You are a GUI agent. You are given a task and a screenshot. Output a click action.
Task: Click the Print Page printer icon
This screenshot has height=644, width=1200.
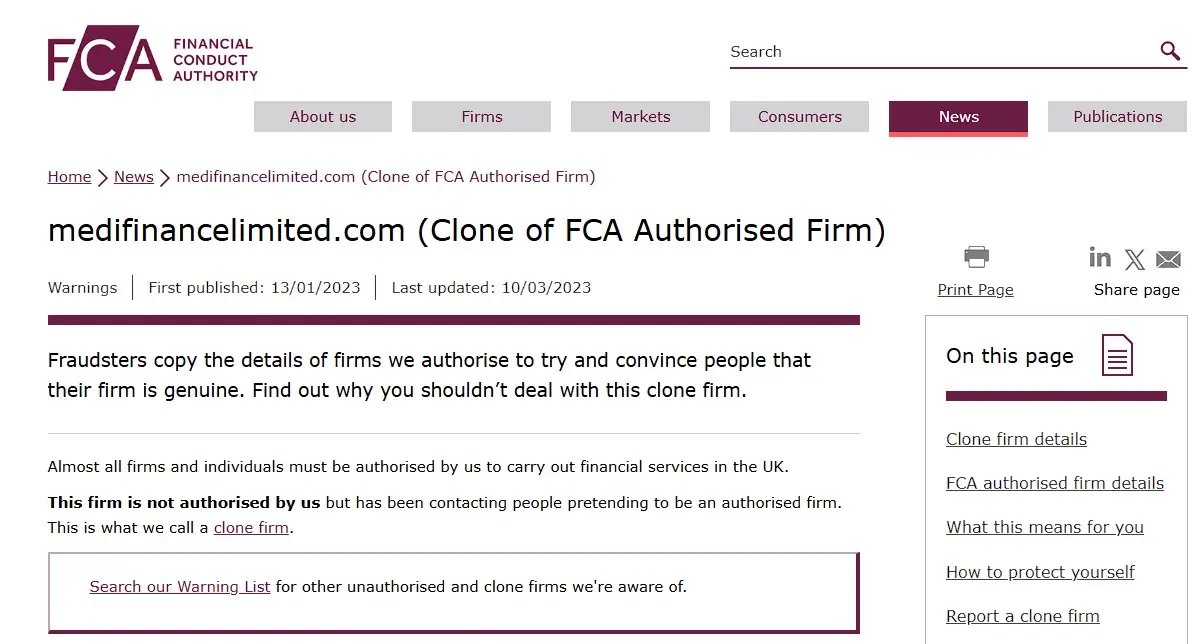(x=975, y=257)
